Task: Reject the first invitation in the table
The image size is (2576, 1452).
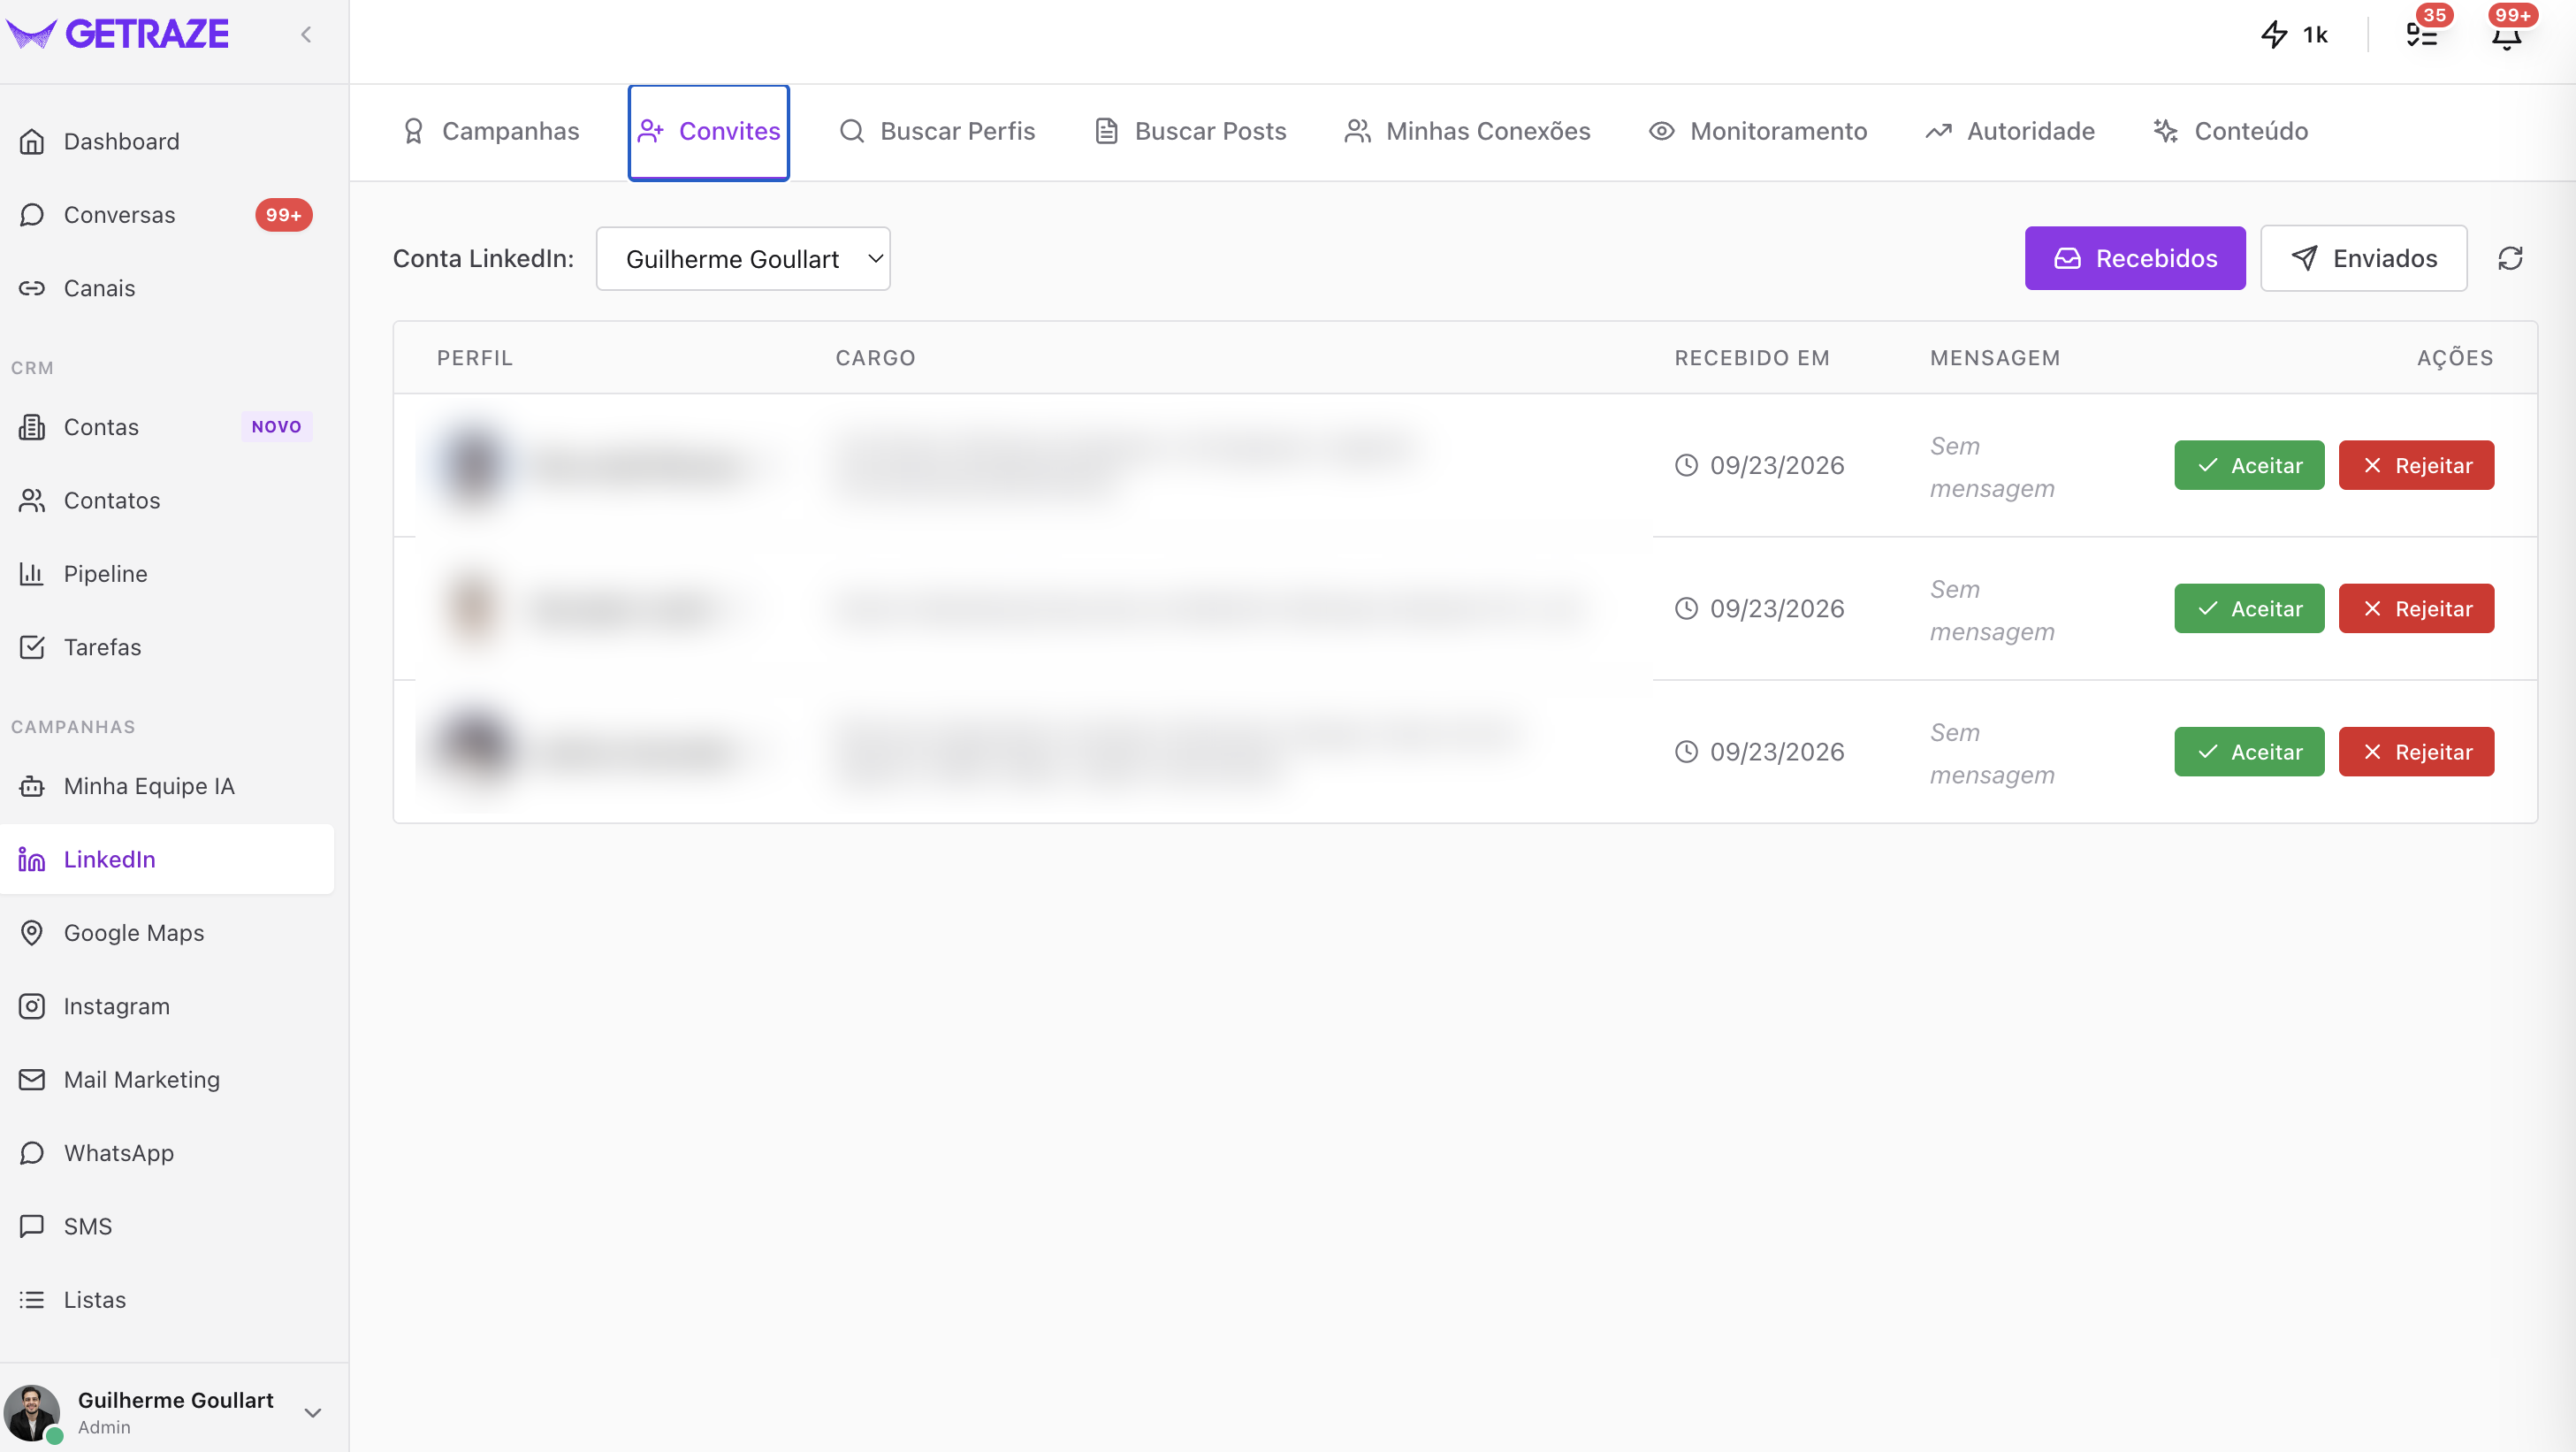Action: pos(2416,465)
